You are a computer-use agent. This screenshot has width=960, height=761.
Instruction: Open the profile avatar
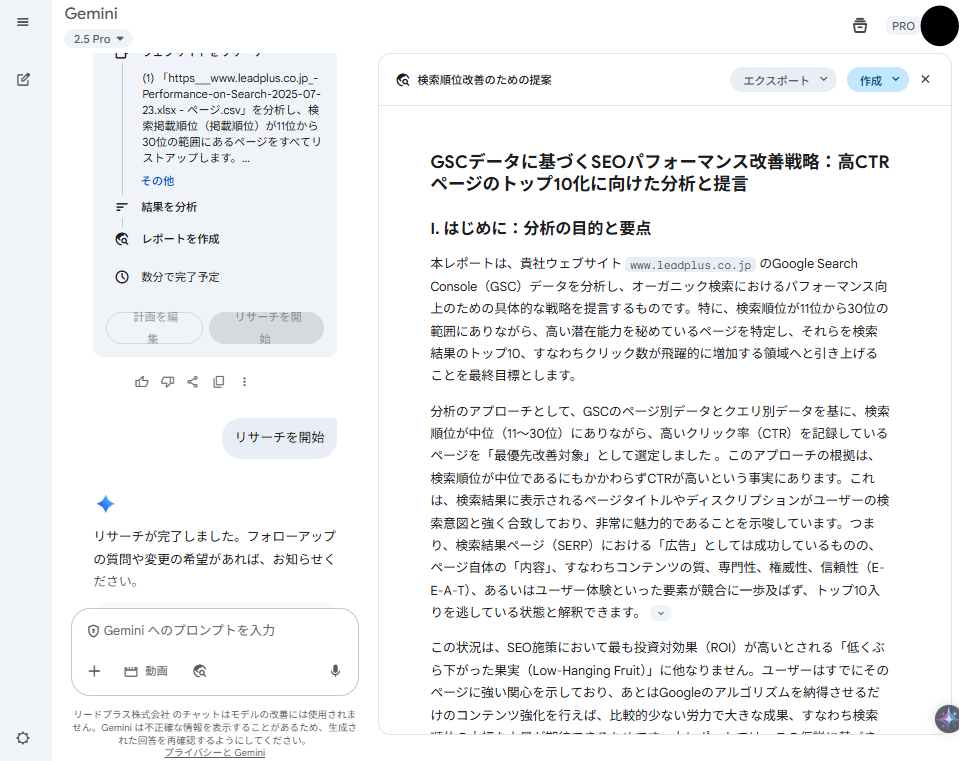[939, 26]
